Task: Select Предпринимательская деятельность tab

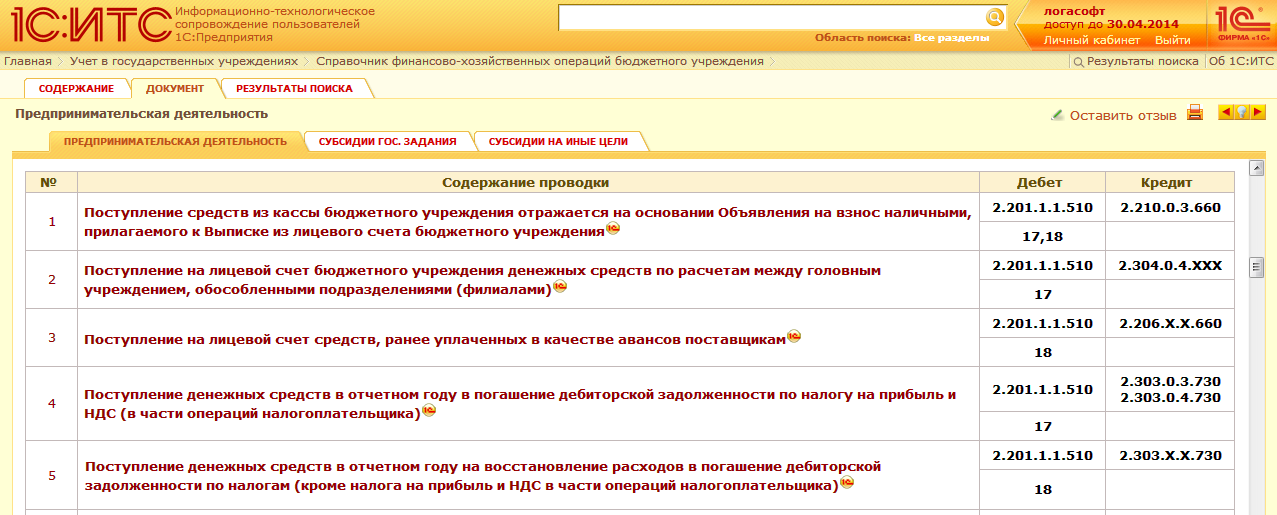Action: coord(175,141)
